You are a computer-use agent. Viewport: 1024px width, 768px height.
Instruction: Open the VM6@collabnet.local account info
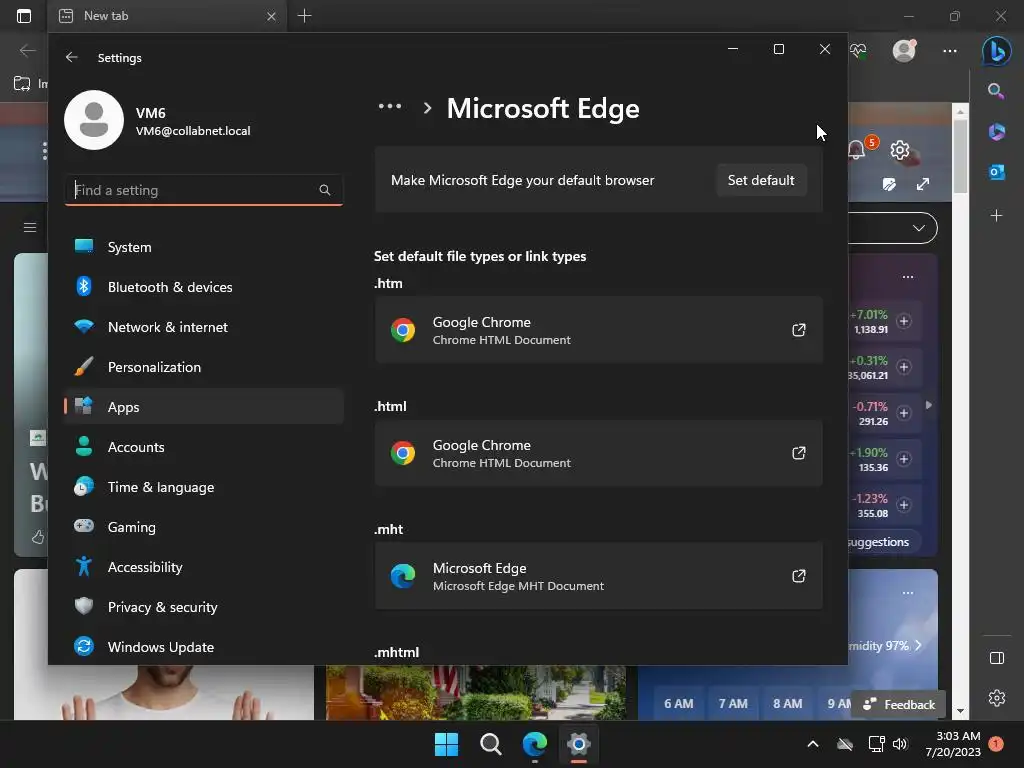click(193, 131)
